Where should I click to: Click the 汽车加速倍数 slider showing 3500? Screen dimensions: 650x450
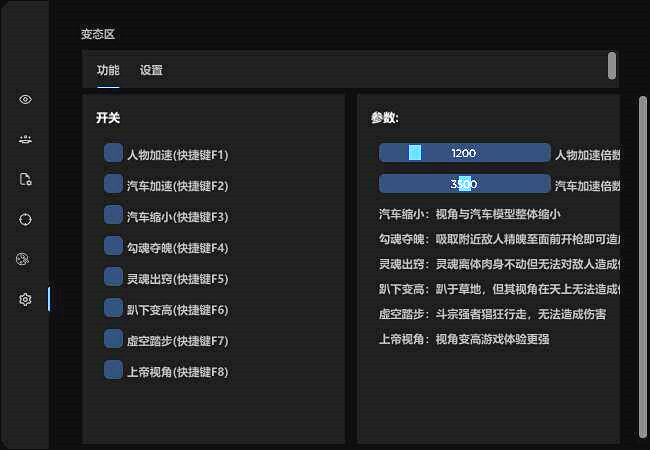tap(464, 184)
